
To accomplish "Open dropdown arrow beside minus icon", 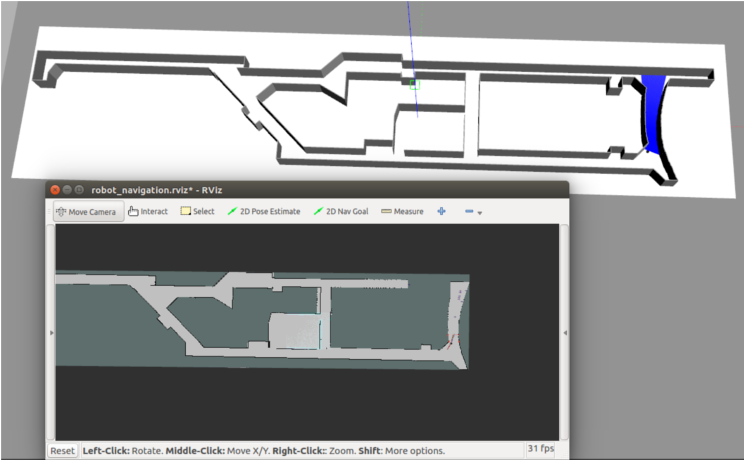I will tap(480, 213).
